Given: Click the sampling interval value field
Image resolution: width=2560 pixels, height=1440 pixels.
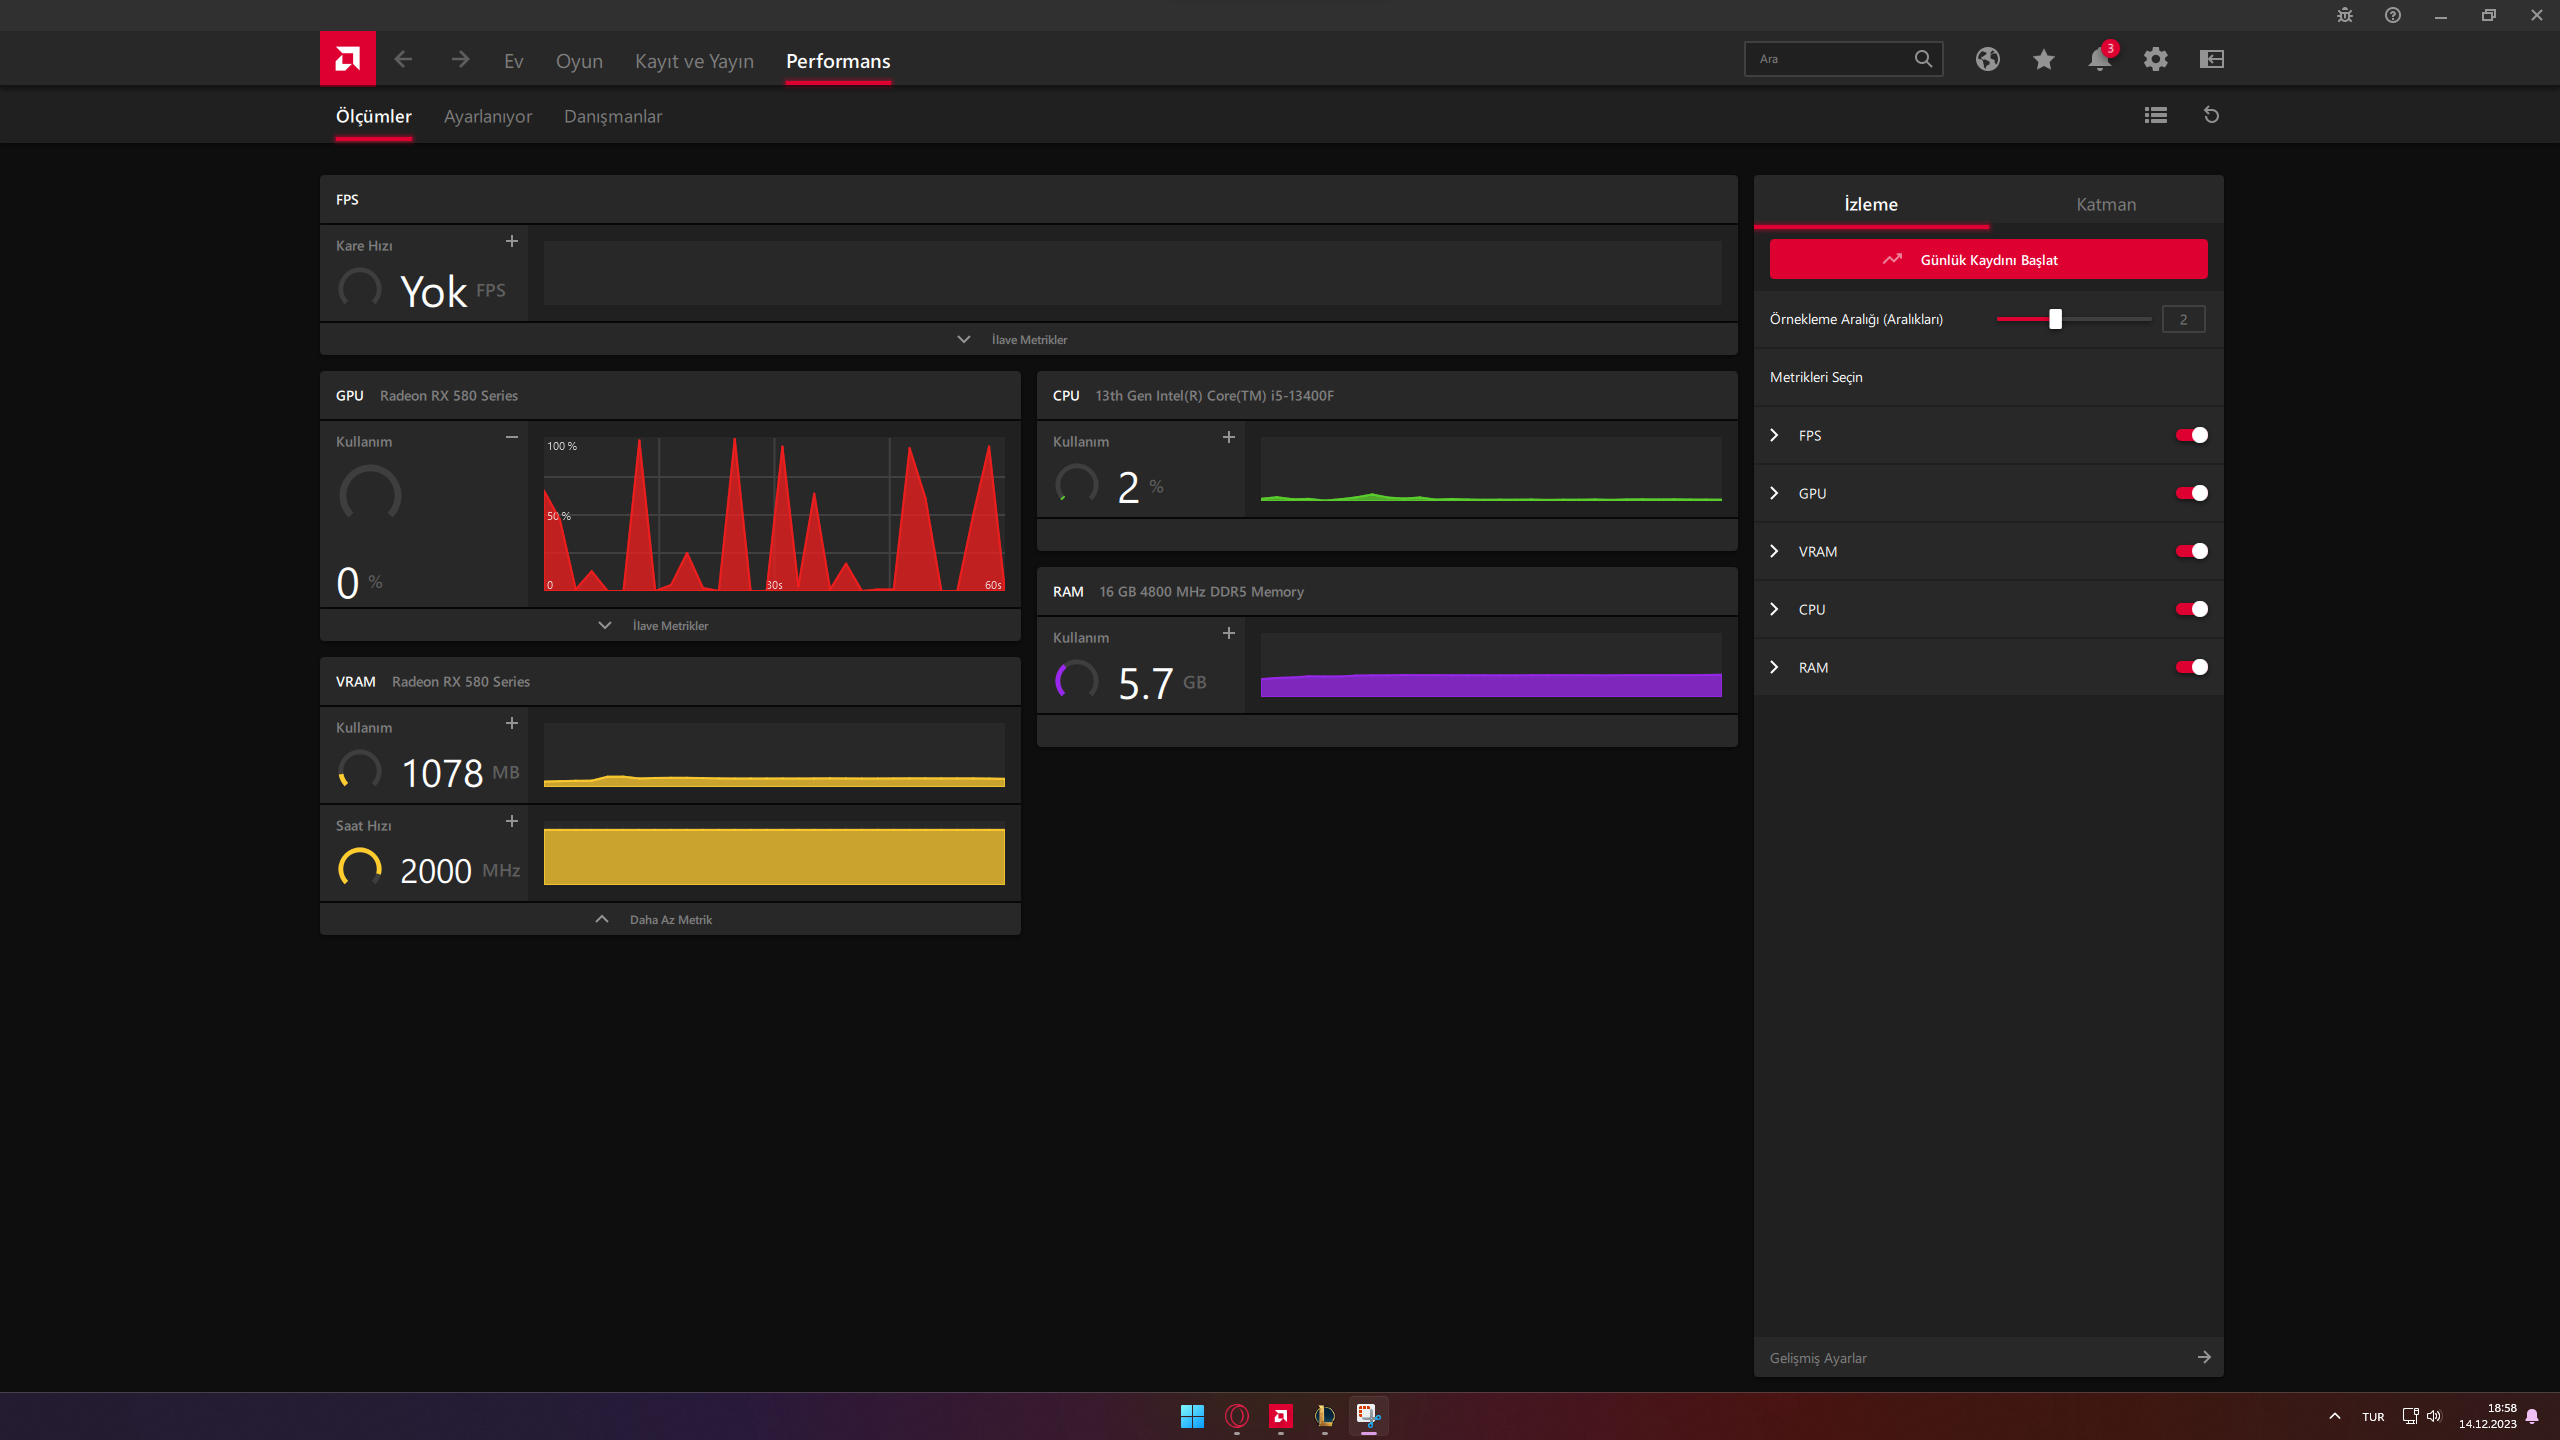Looking at the screenshot, I should [2183, 319].
